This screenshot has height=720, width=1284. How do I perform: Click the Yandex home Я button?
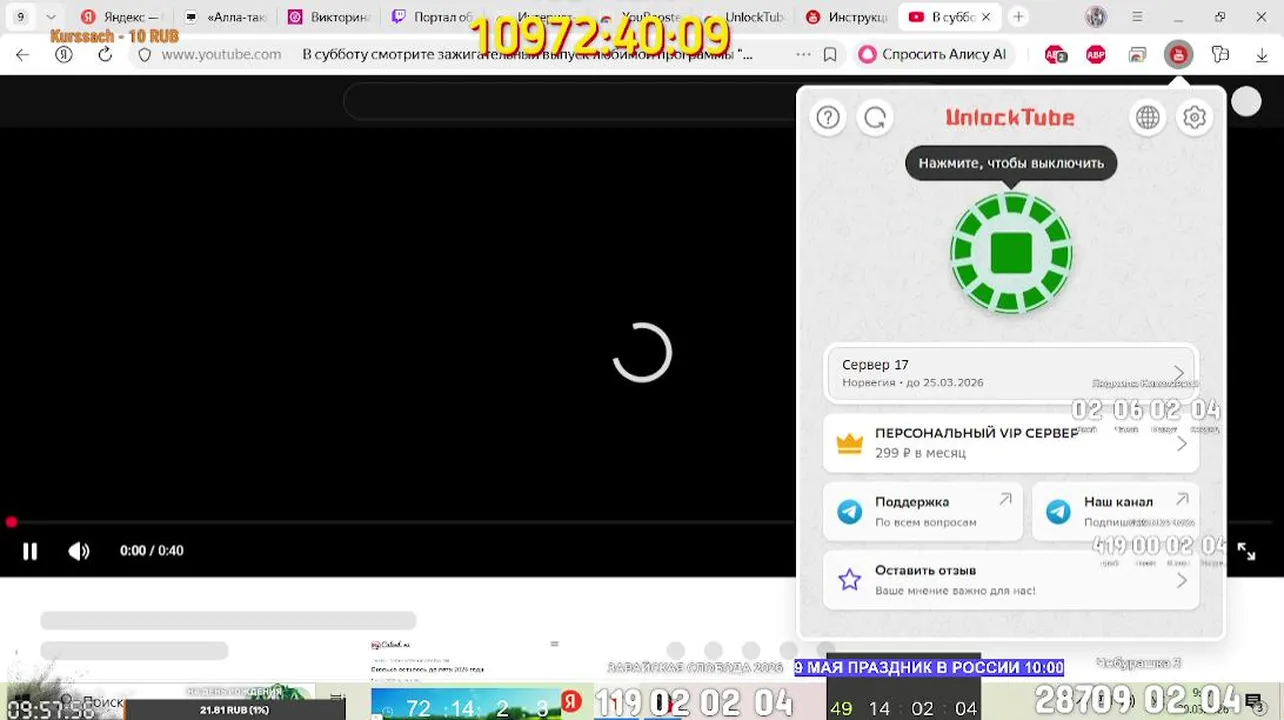[64, 55]
